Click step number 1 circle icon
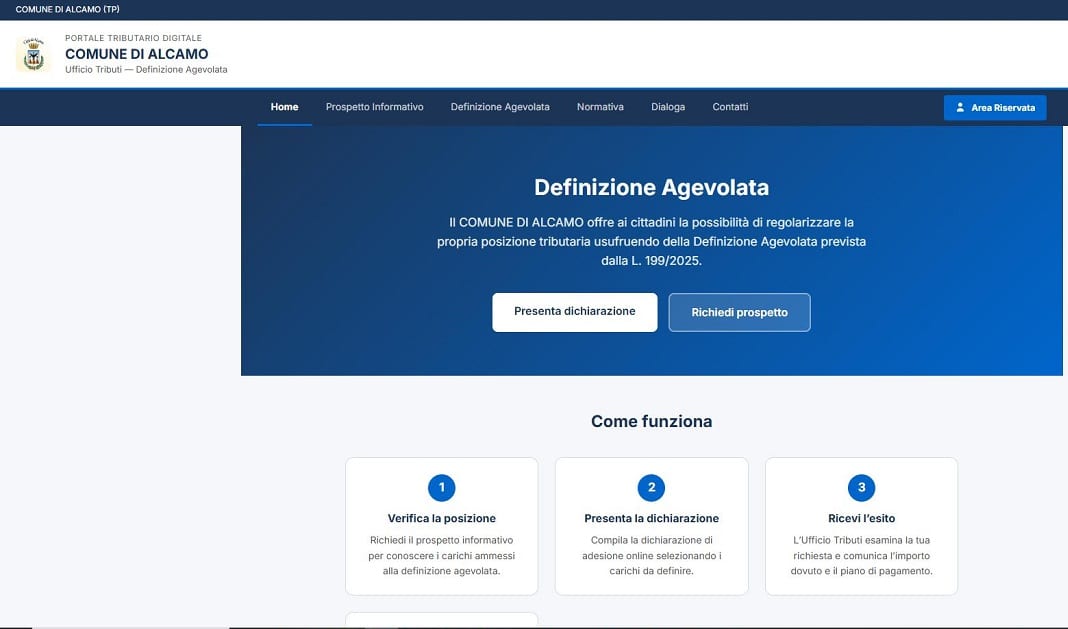The width and height of the screenshot is (1068, 629). pos(441,487)
